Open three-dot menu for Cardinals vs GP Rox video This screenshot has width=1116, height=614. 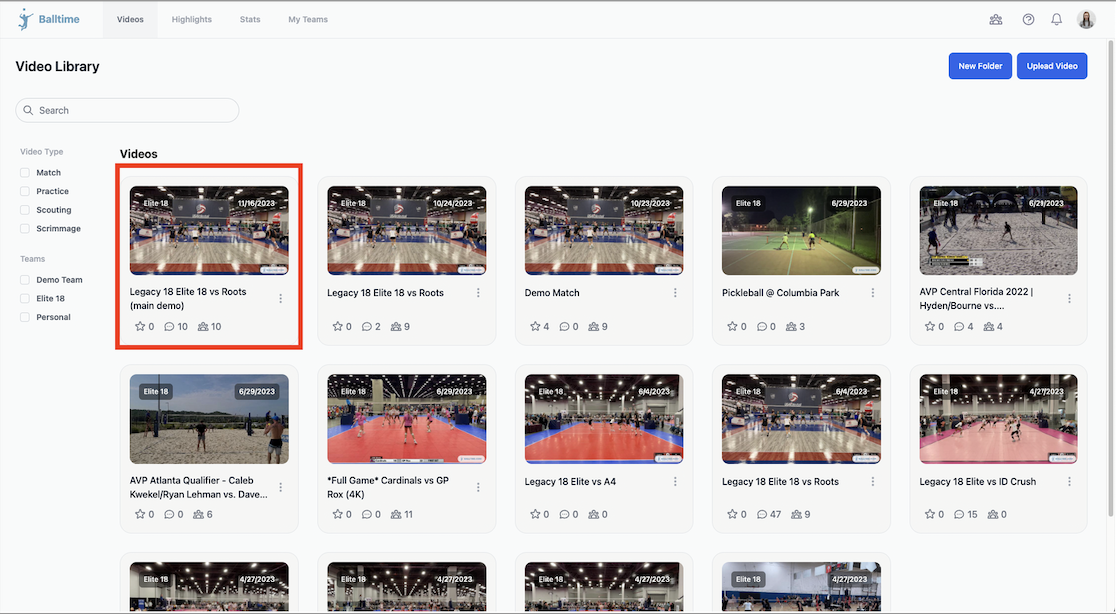pyautogui.click(x=478, y=487)
